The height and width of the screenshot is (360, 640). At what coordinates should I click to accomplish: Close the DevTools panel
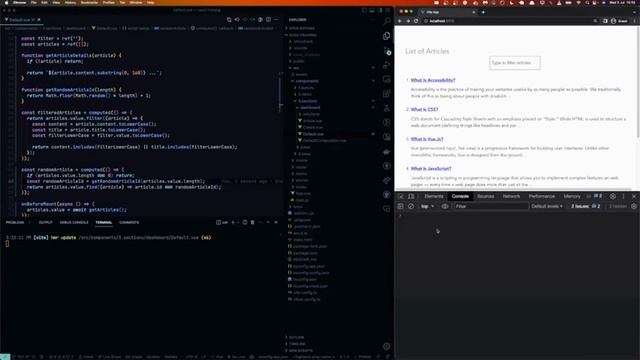(x=634, y=196)
